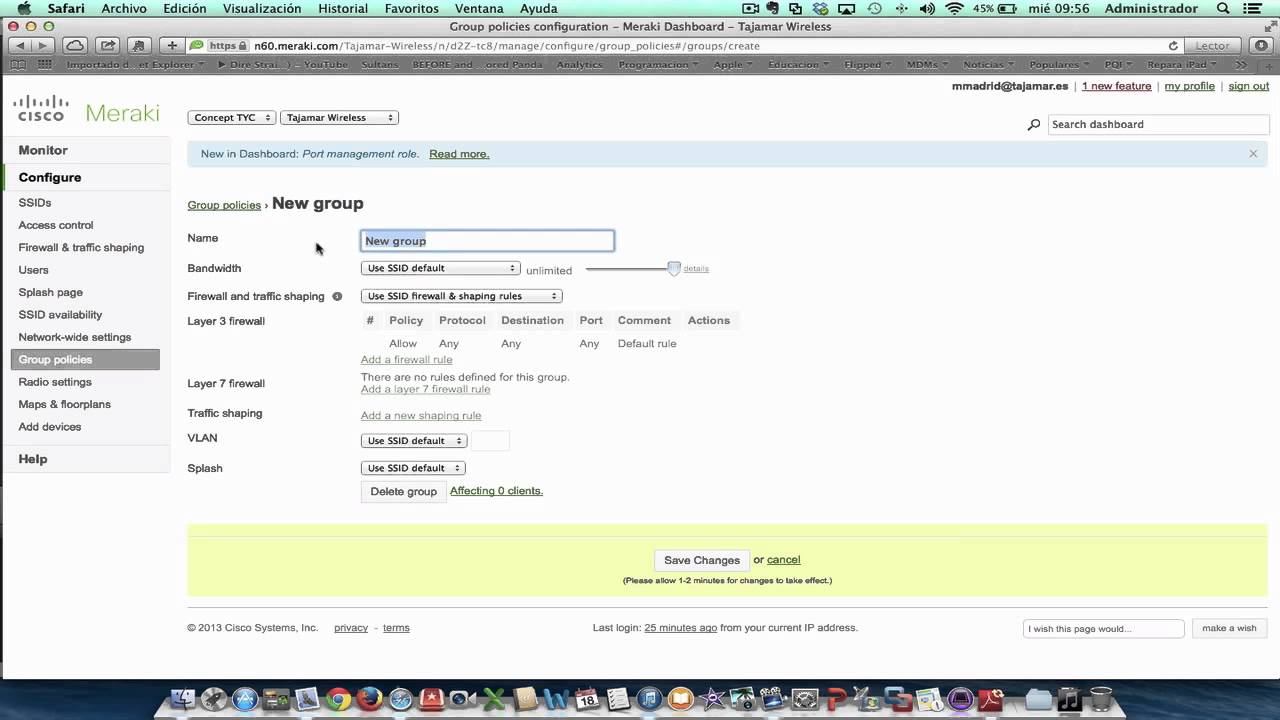Click the Lector reader button
The image size is (1280, 720).
[x=1212, y=46]
